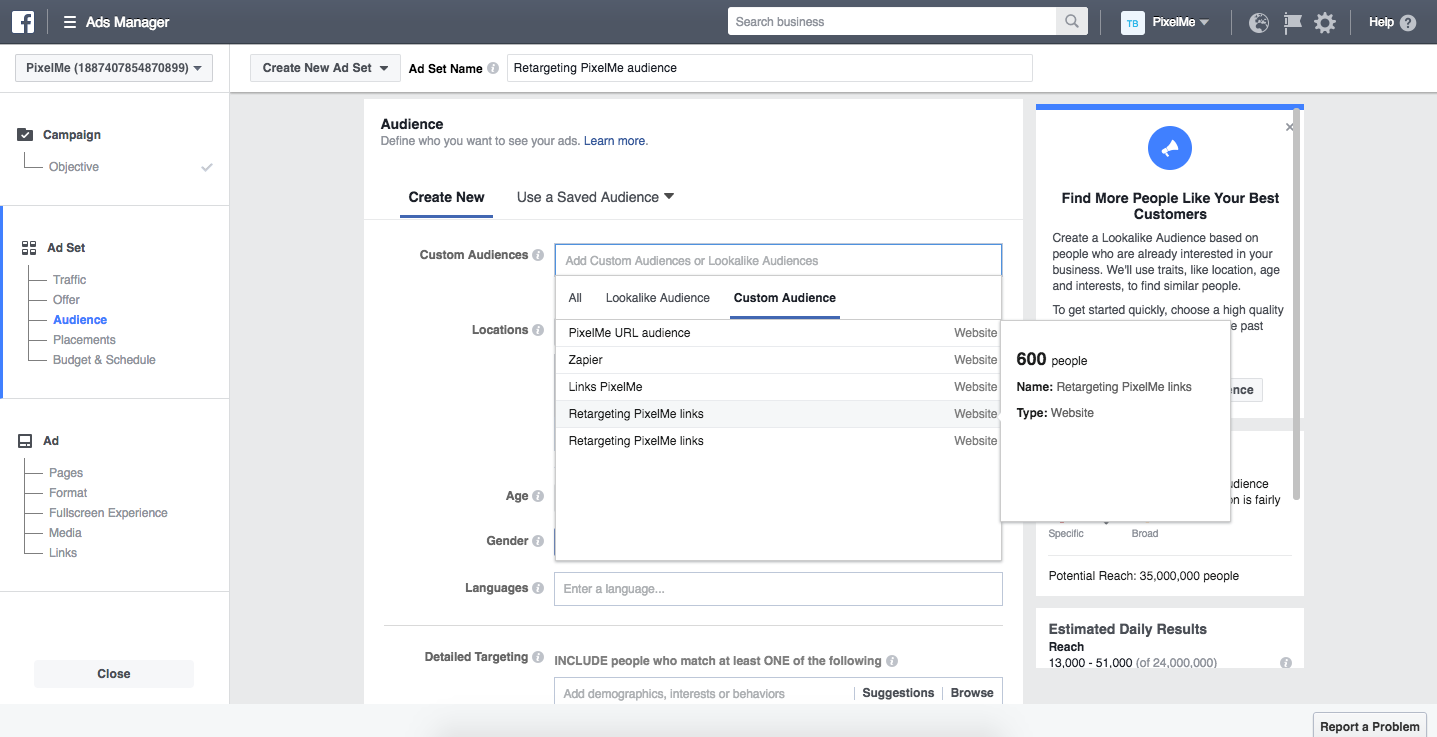The width and height of the screenshot is (1437, 737).
Task: Click the Learn more link
Action: [x=615, y=141]
